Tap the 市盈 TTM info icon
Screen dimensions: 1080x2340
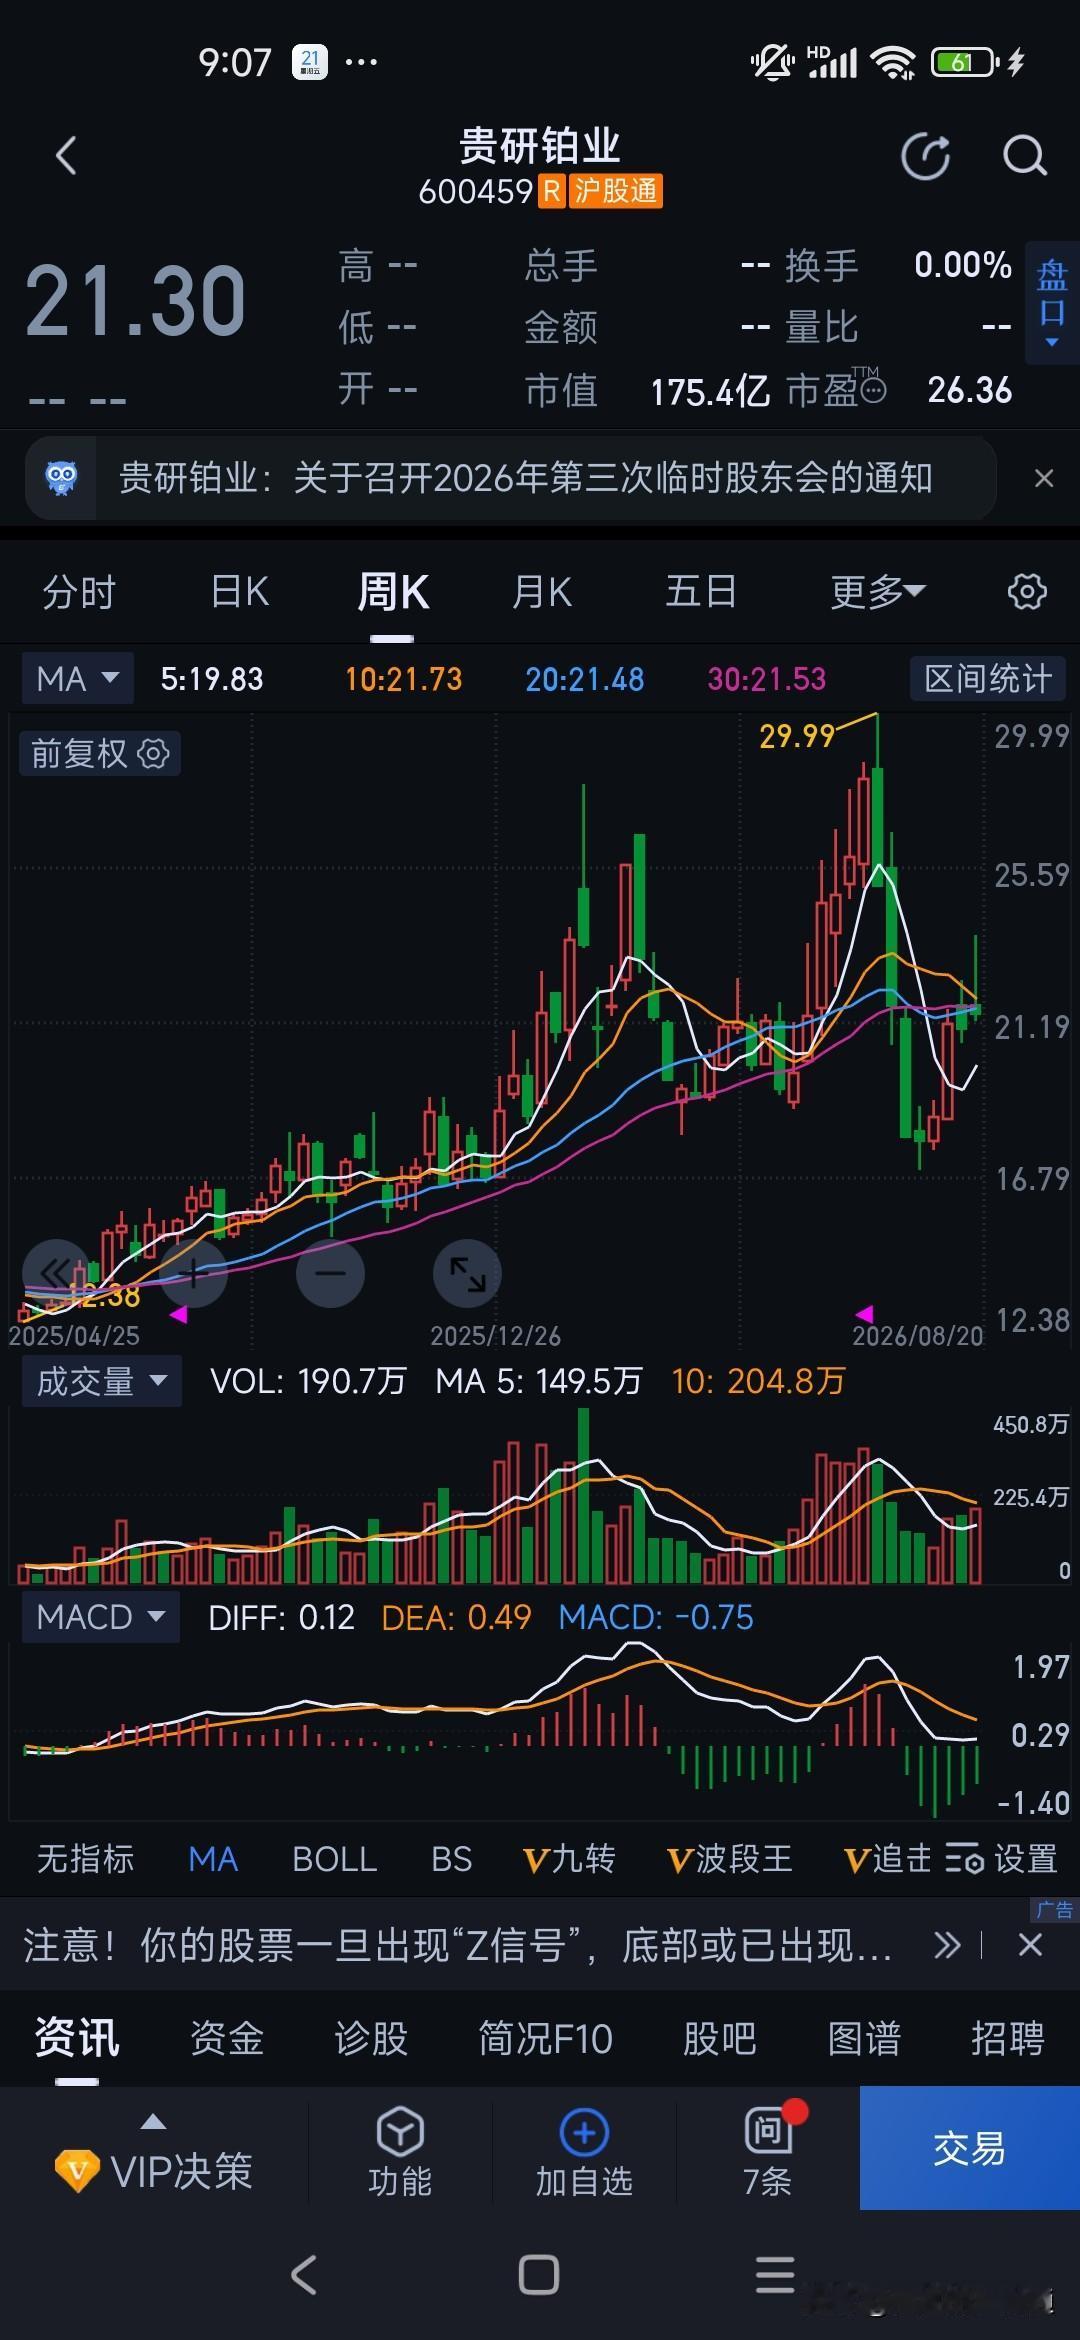[x=873, y=390]
